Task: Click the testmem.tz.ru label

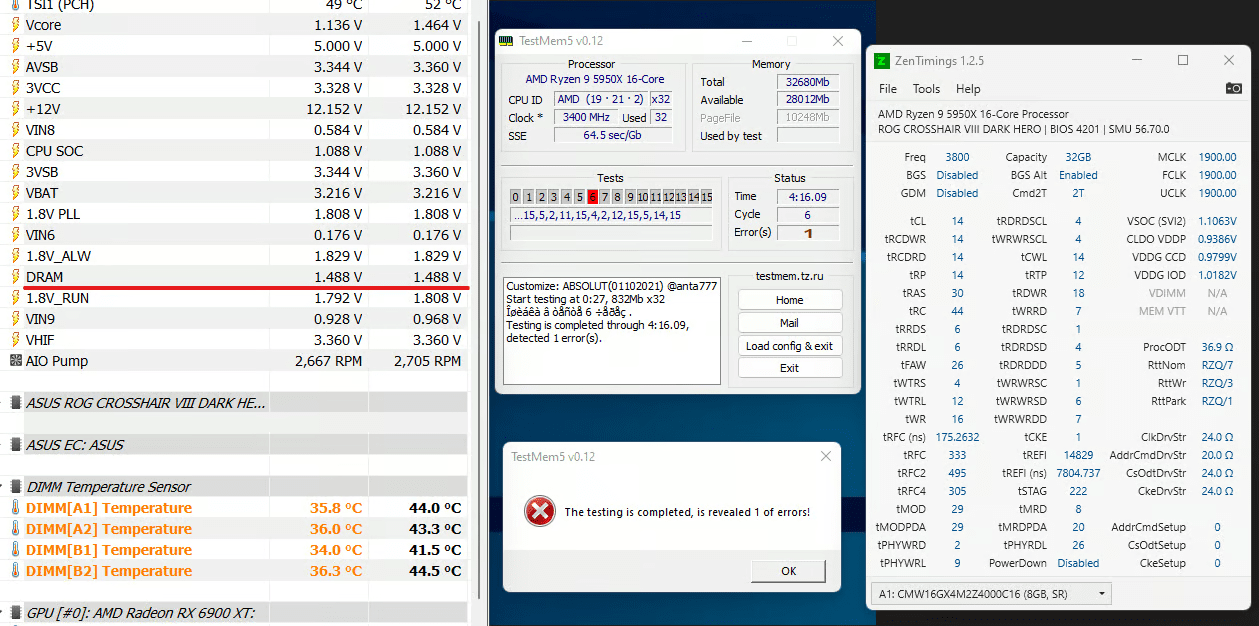Action: coord(789,276)
